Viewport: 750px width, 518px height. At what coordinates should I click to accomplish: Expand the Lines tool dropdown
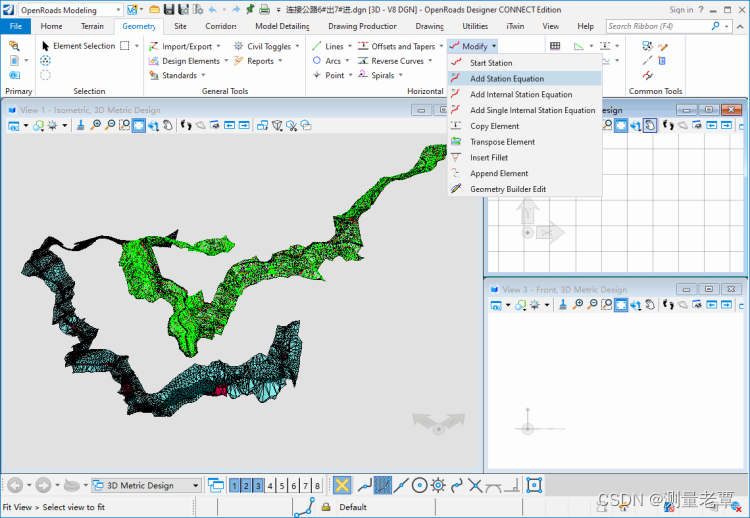(332, 46)
